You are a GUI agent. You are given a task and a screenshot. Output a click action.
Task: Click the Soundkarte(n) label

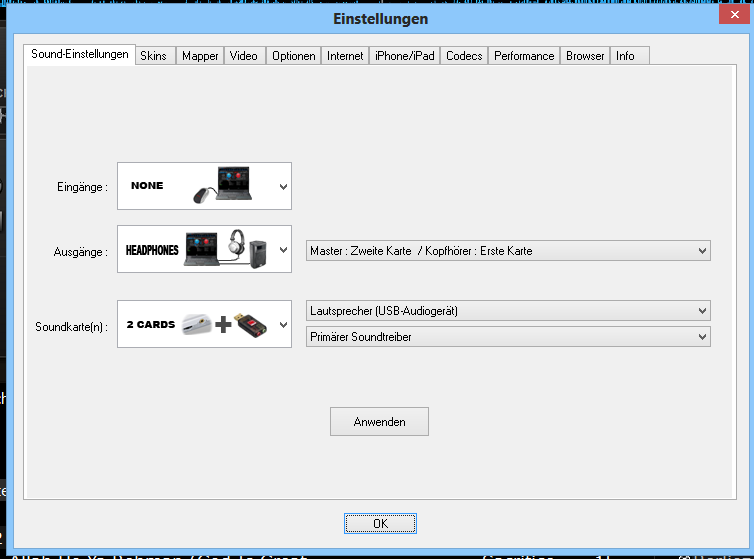72,327
